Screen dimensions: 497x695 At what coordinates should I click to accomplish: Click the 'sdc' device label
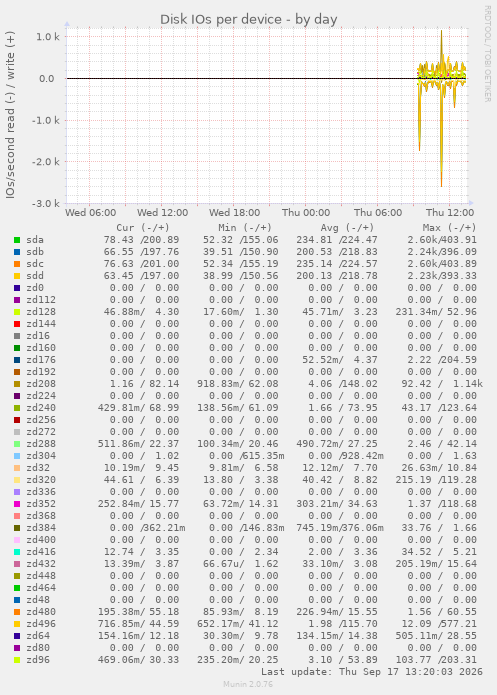[35, 264]
